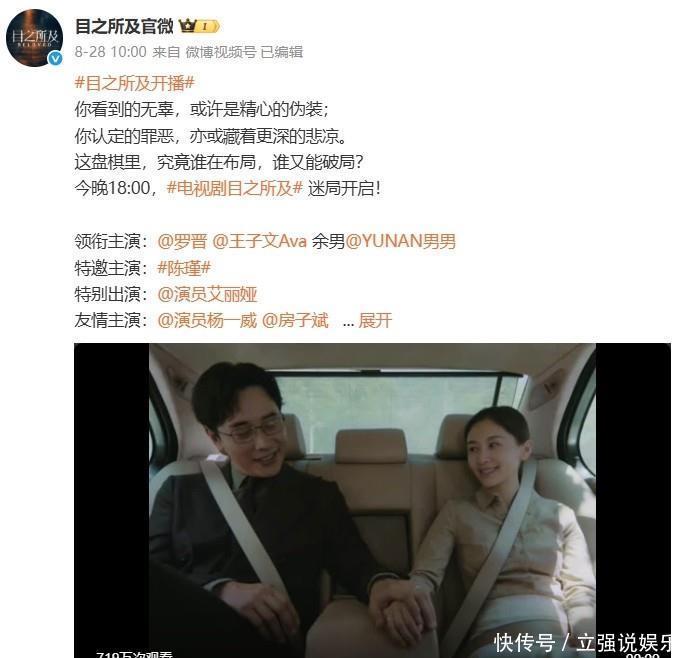Open the 微博视频号 source link

point(221,52)
